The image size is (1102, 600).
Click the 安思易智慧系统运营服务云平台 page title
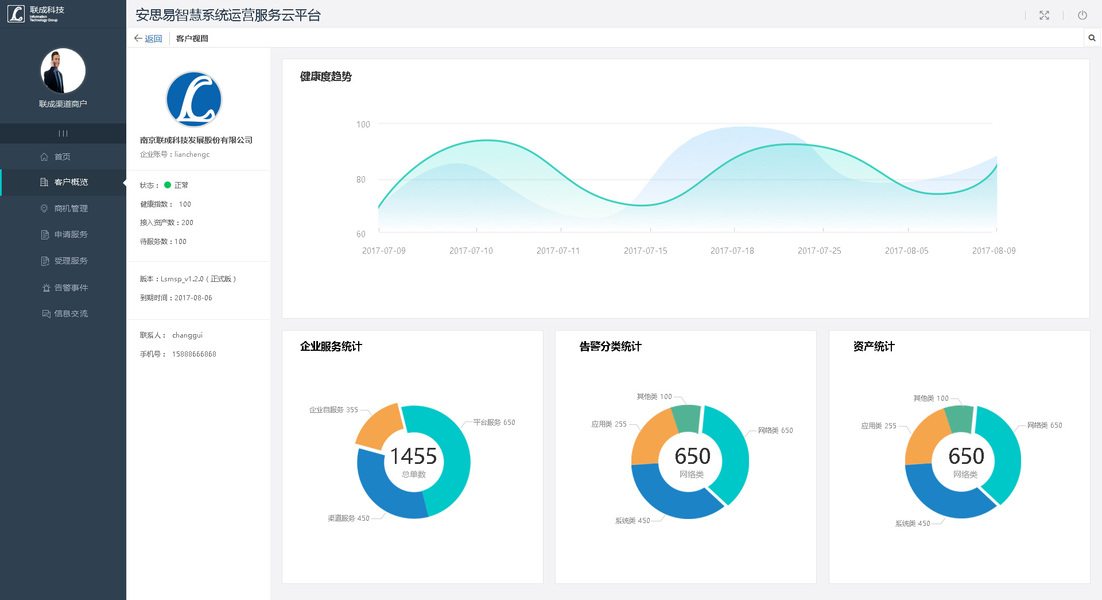(x=228, y=15)
